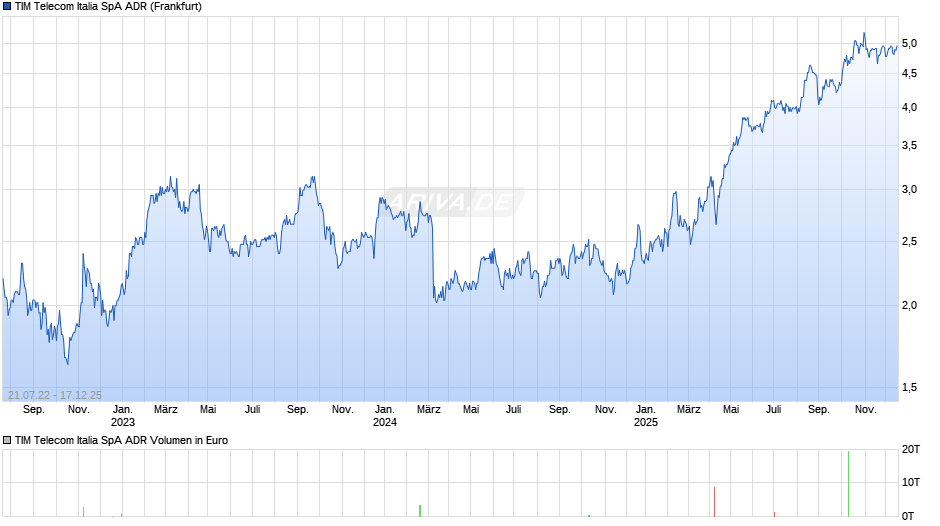This screenshot has height=526, width=940.
Task: Click the 1,5 price axis label
Action: point(909,387)
